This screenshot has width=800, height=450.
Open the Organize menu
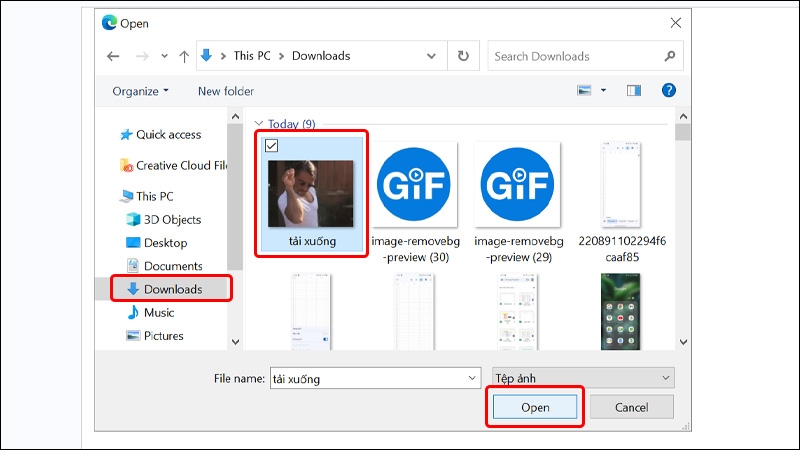140,91
